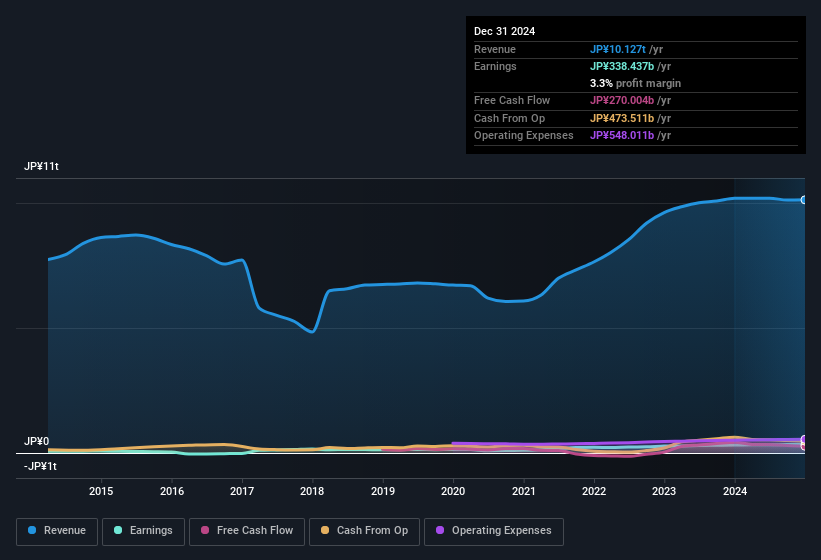Viewport: 821px width, 560px height.
Task: Click the 2022 x-axis year label
Action: (x=594, y=491)
